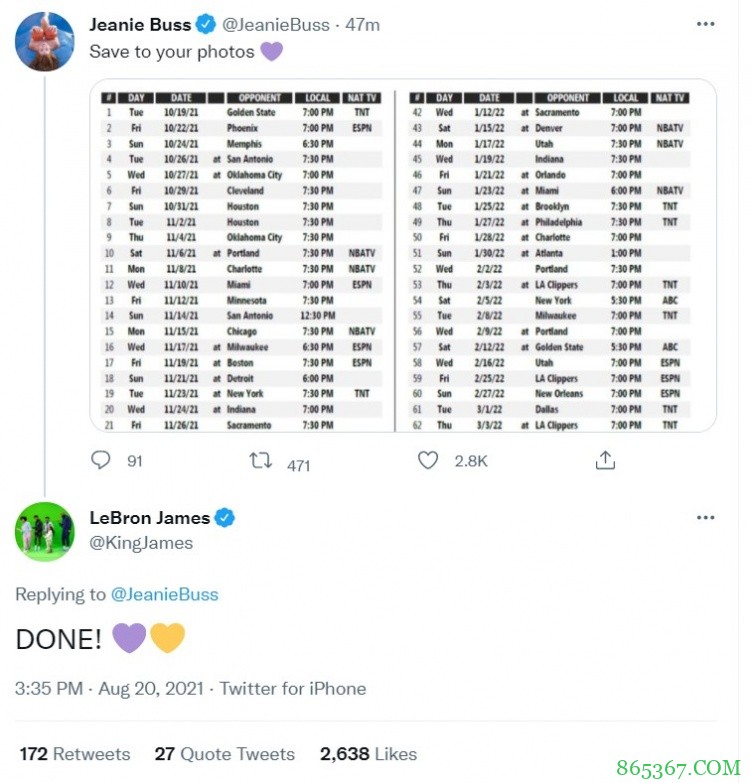
Task: Click the Twitter for iPhone source link
Action: click(x=293, y=688)
